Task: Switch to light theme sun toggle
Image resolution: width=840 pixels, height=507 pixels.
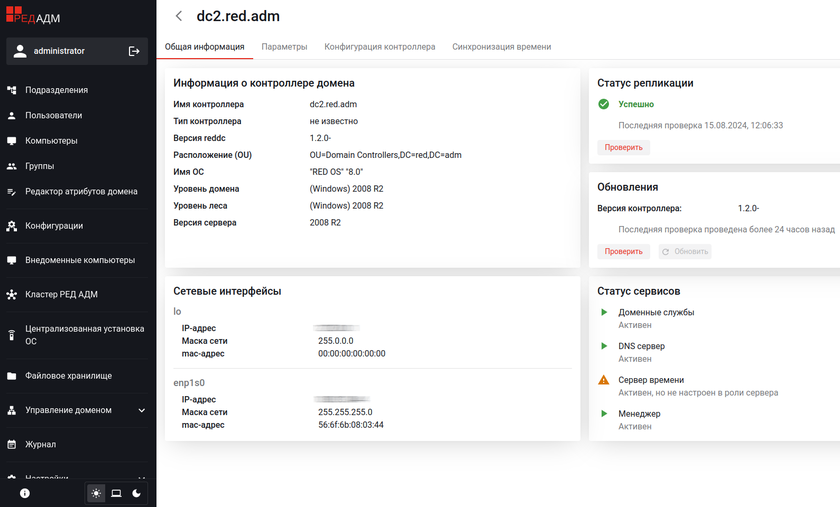Action: 96,493
